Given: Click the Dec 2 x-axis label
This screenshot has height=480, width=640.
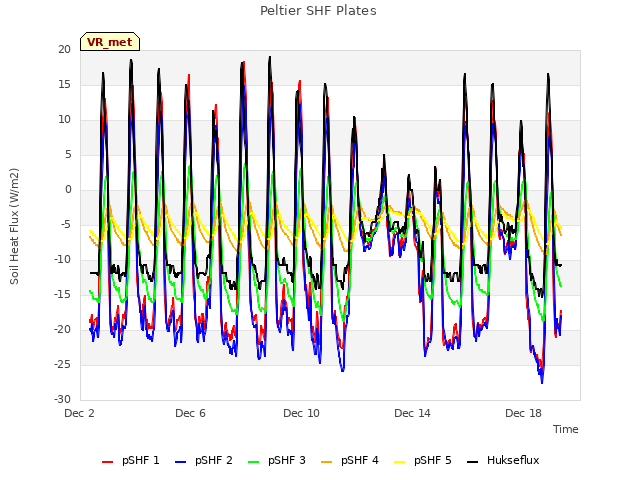Looking at the screenshot, I should pos(80,413).
